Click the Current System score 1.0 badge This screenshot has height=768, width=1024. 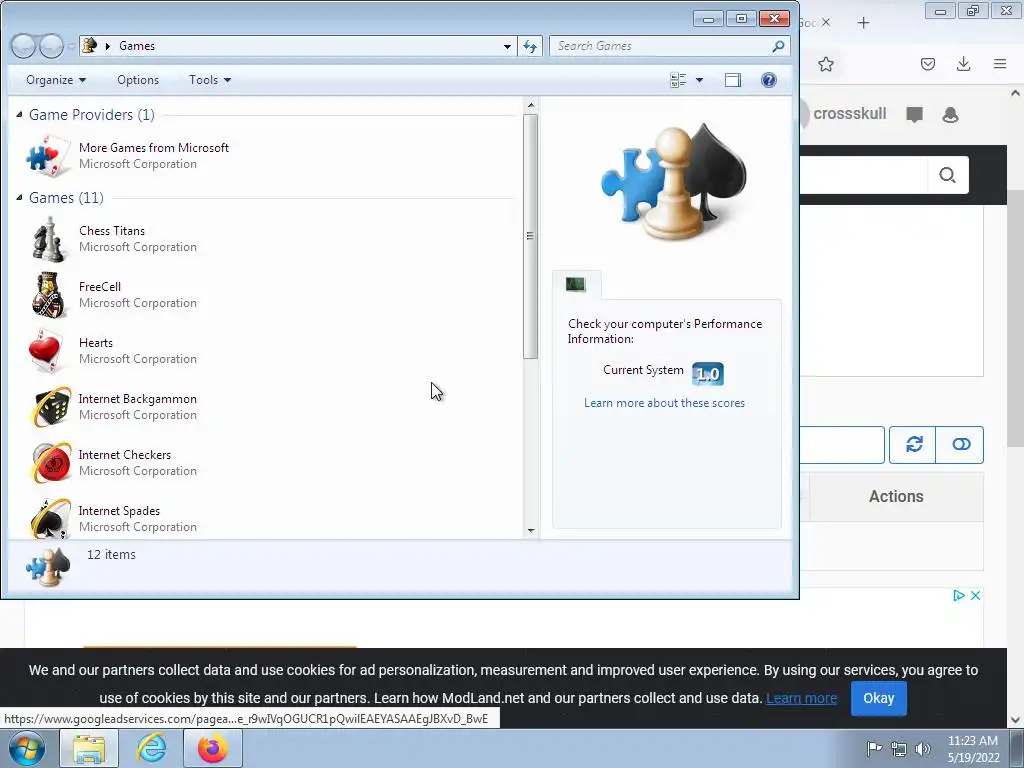tap(707, 374)
